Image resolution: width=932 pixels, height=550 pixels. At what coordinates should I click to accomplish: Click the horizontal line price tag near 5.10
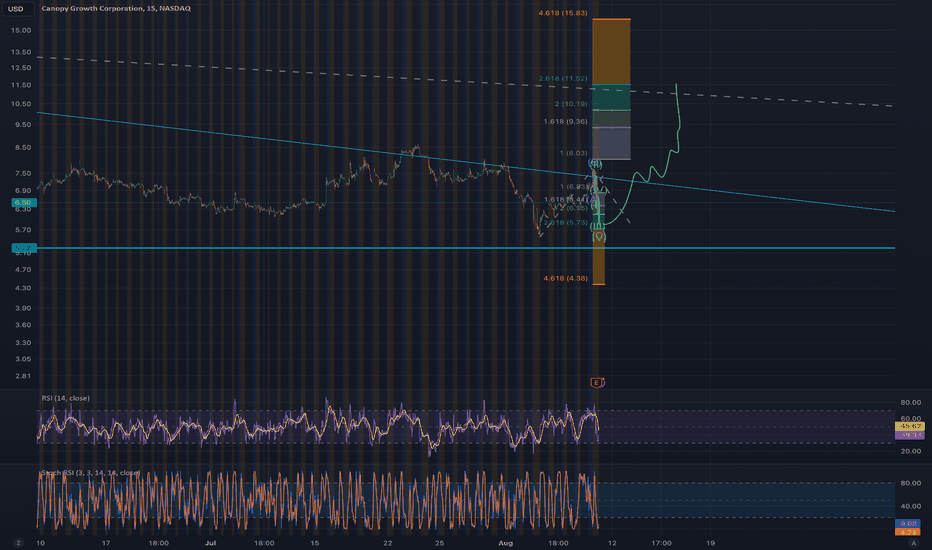(24, 248)
